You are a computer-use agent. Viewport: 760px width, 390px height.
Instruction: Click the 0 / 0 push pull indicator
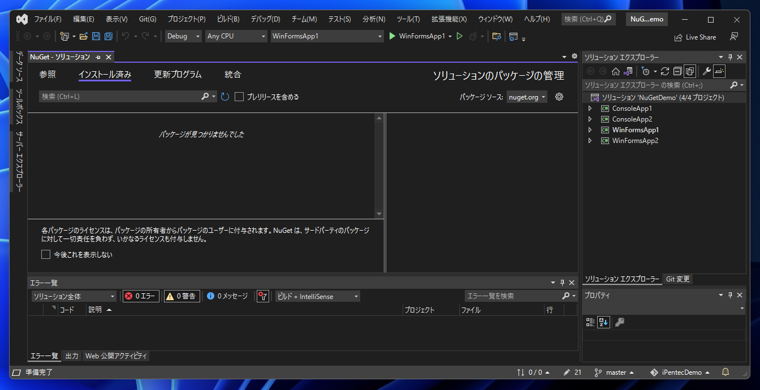534,373
